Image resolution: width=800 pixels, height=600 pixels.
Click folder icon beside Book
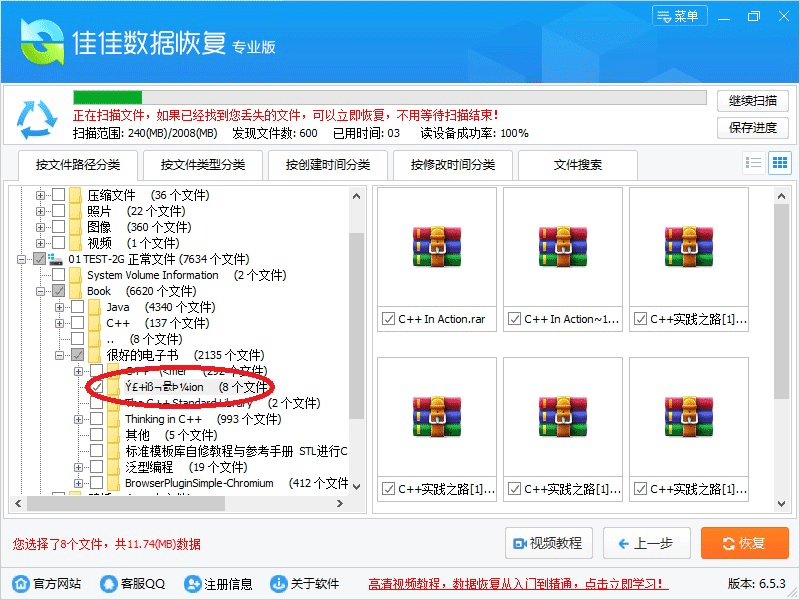(x=76, y=291)
